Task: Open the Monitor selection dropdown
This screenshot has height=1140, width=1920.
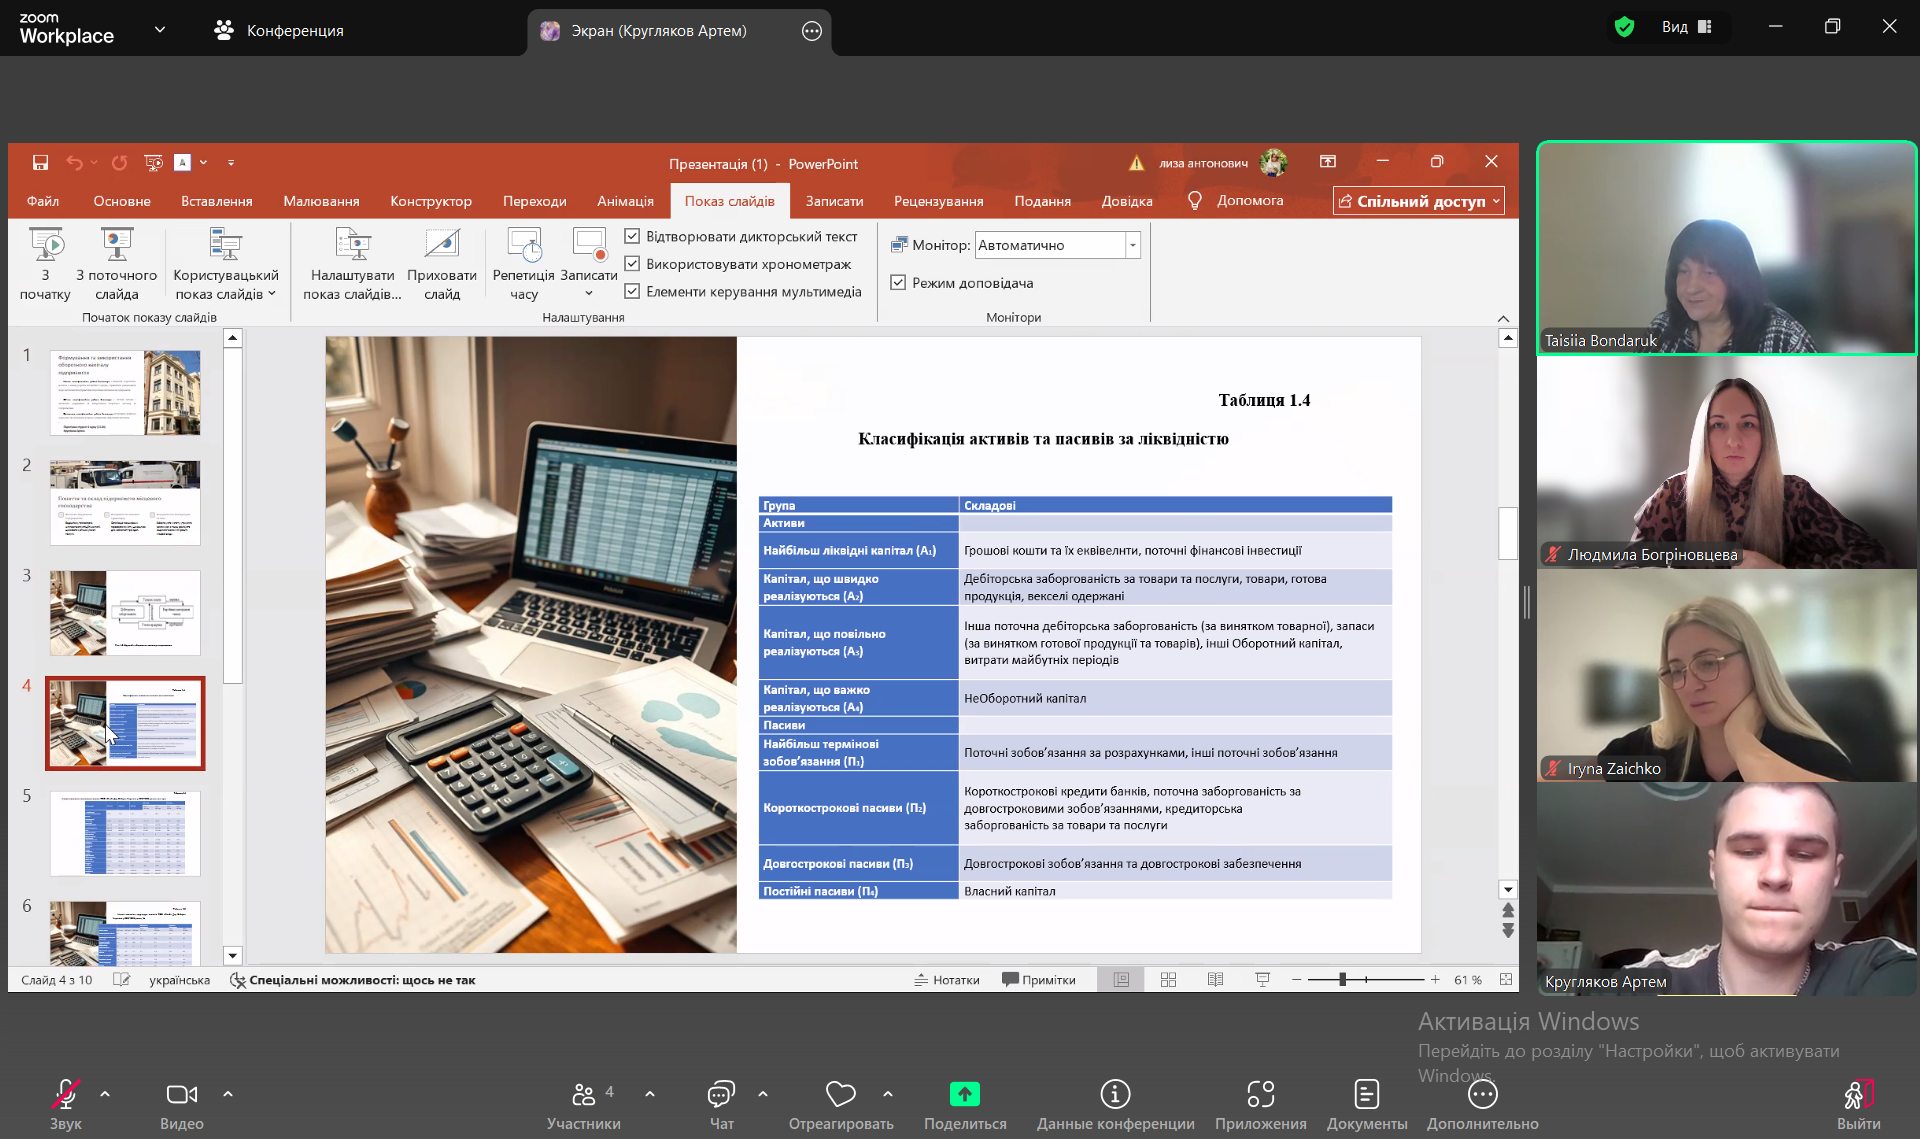Action: 1132,245
